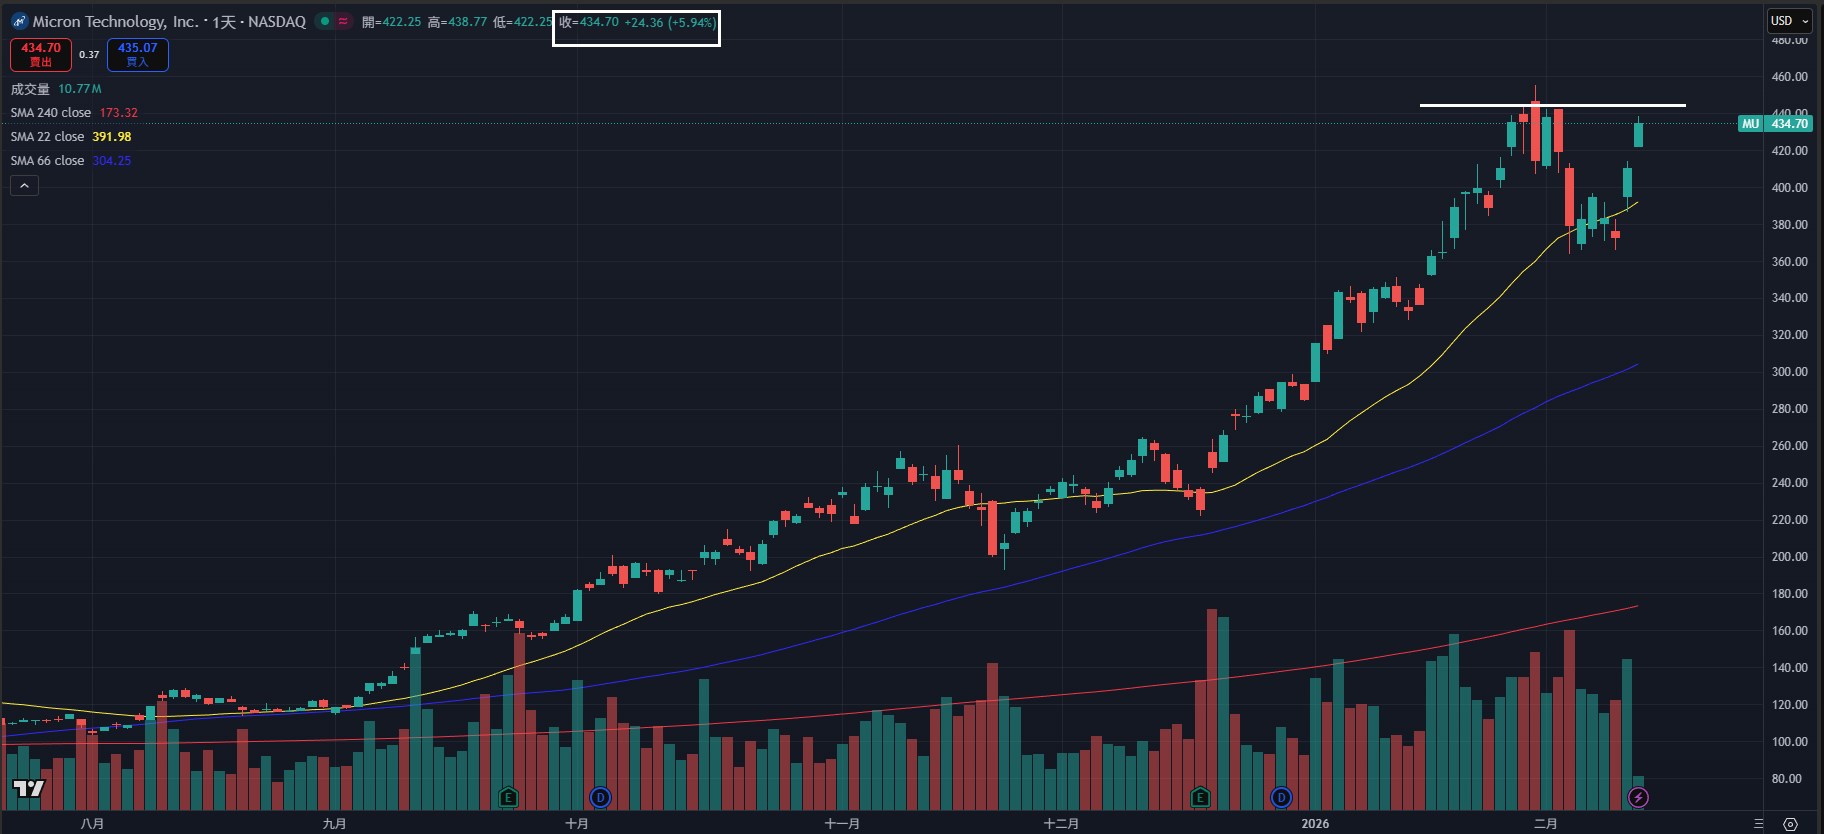Click the purple lightning event icon
1824x834 pixels.
point(1638,797)
